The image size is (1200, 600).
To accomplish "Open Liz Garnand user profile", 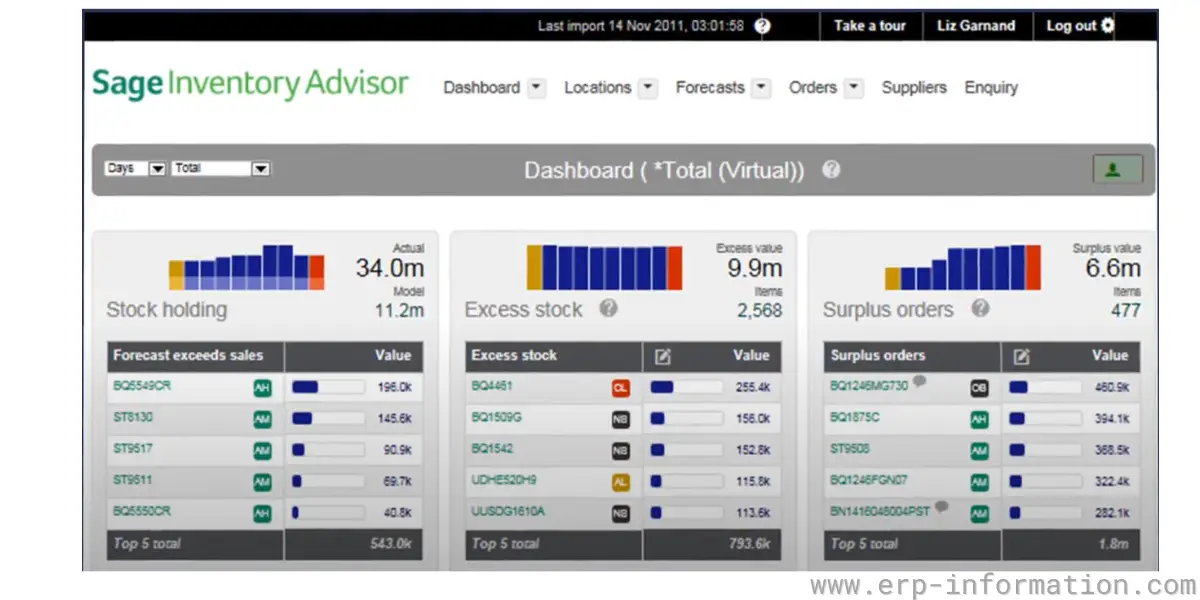I will coord(976,26).
